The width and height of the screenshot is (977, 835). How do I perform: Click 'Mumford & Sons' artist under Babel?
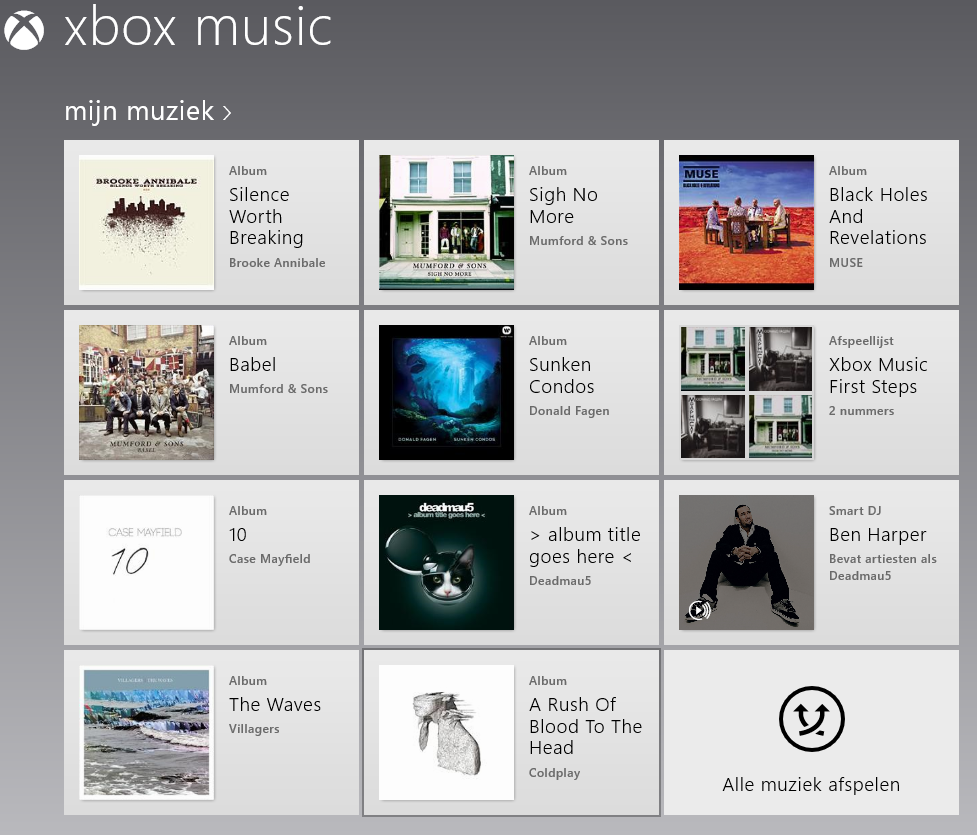click(278, 389)
